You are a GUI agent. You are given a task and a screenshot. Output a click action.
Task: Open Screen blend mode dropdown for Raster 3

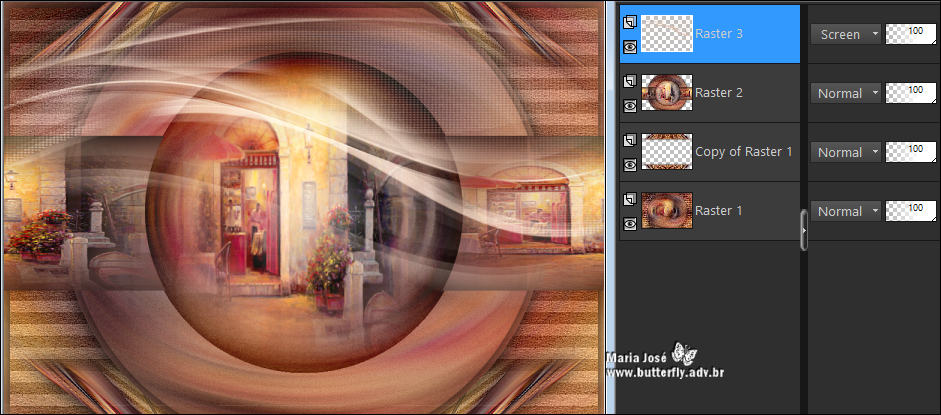(846, 34)
